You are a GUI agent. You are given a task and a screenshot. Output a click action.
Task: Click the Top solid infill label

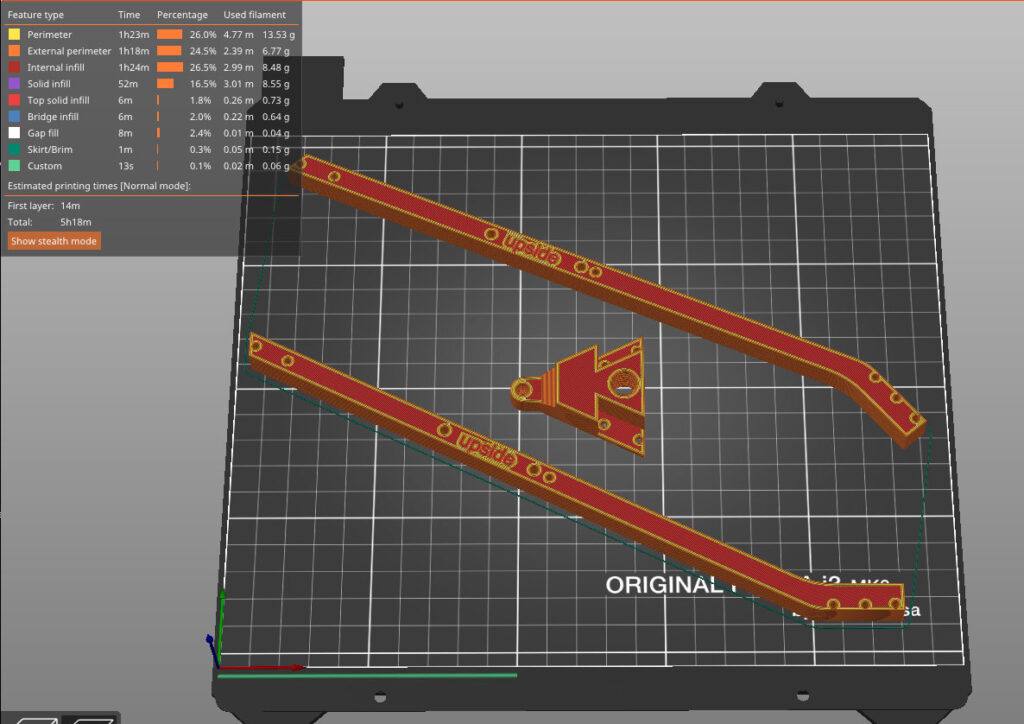[x=58, y=100]
